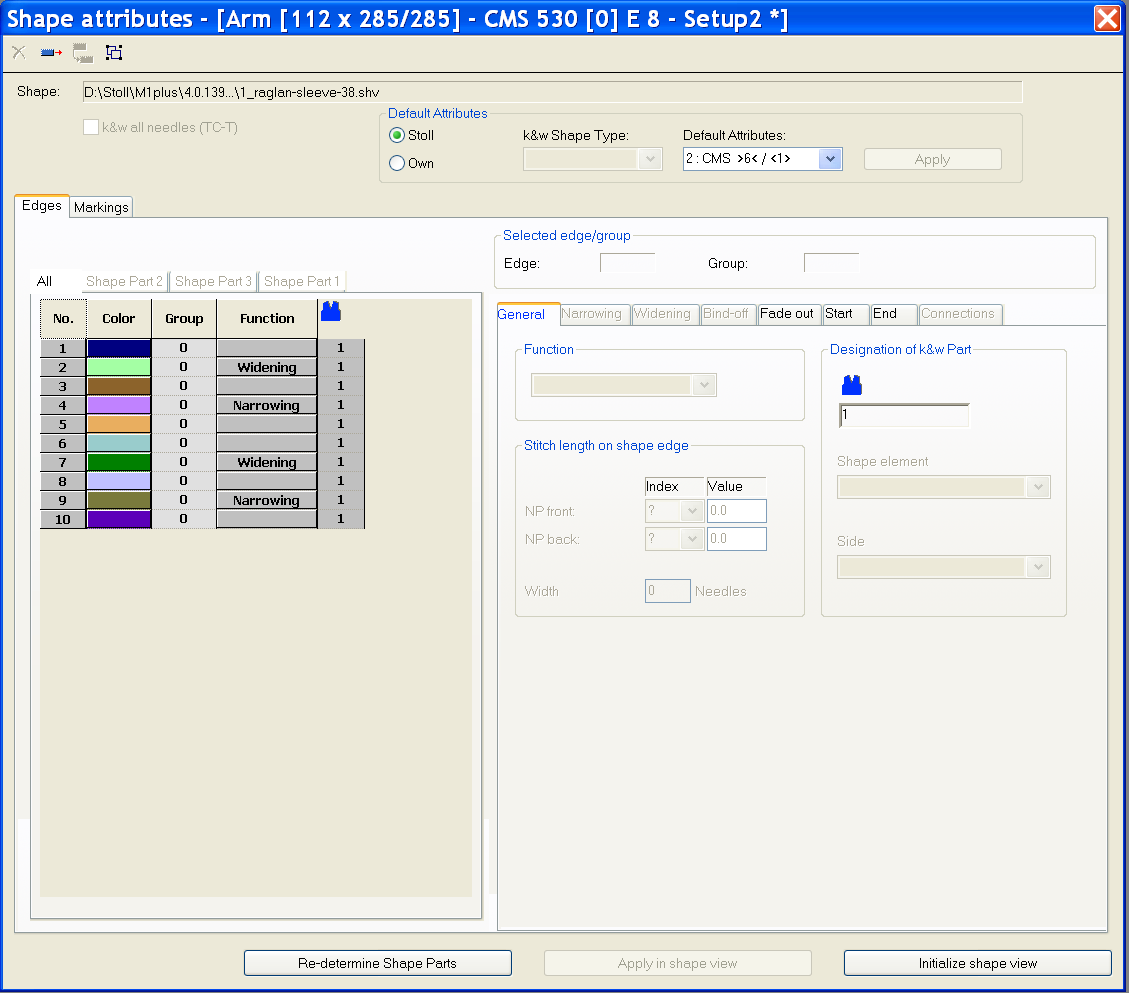This screenshot has height=993, width=1129.
Task: Open the Default Attributes dropdown
Action: click(829, 159)
